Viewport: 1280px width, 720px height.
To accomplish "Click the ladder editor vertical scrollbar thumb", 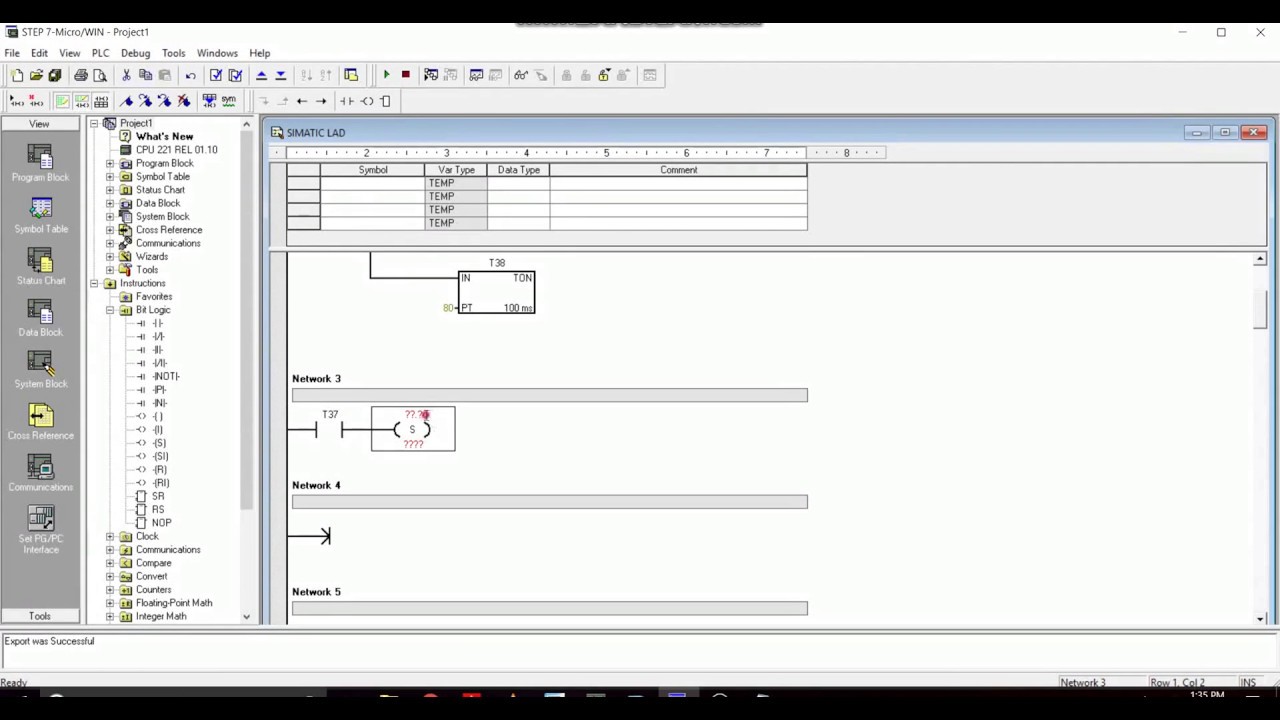I will click(x=1260, y=311).
